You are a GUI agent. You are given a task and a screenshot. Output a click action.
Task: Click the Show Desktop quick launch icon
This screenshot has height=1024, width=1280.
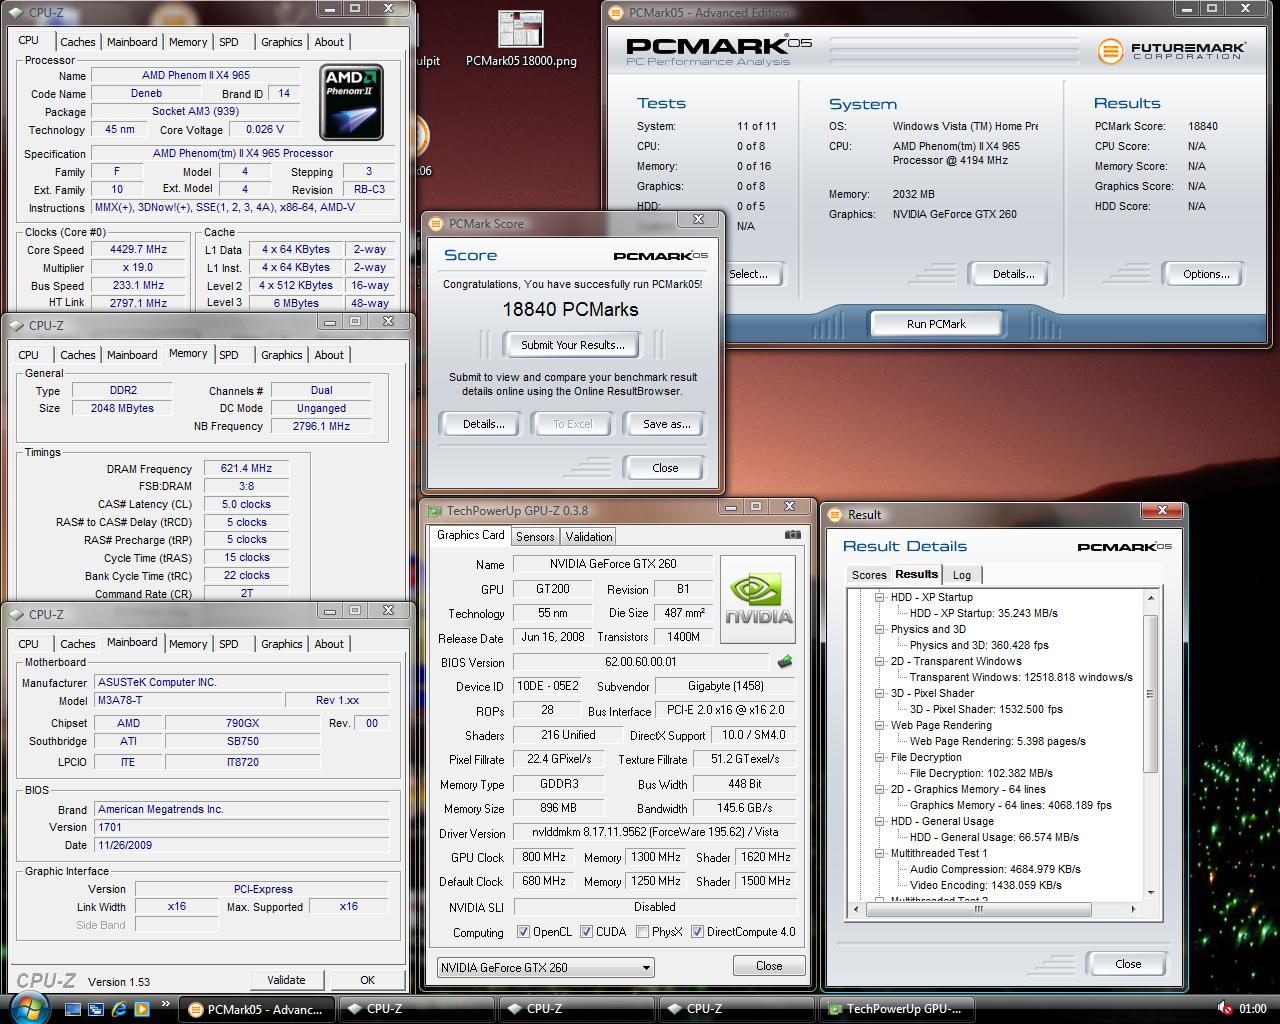pos(73,1009)
